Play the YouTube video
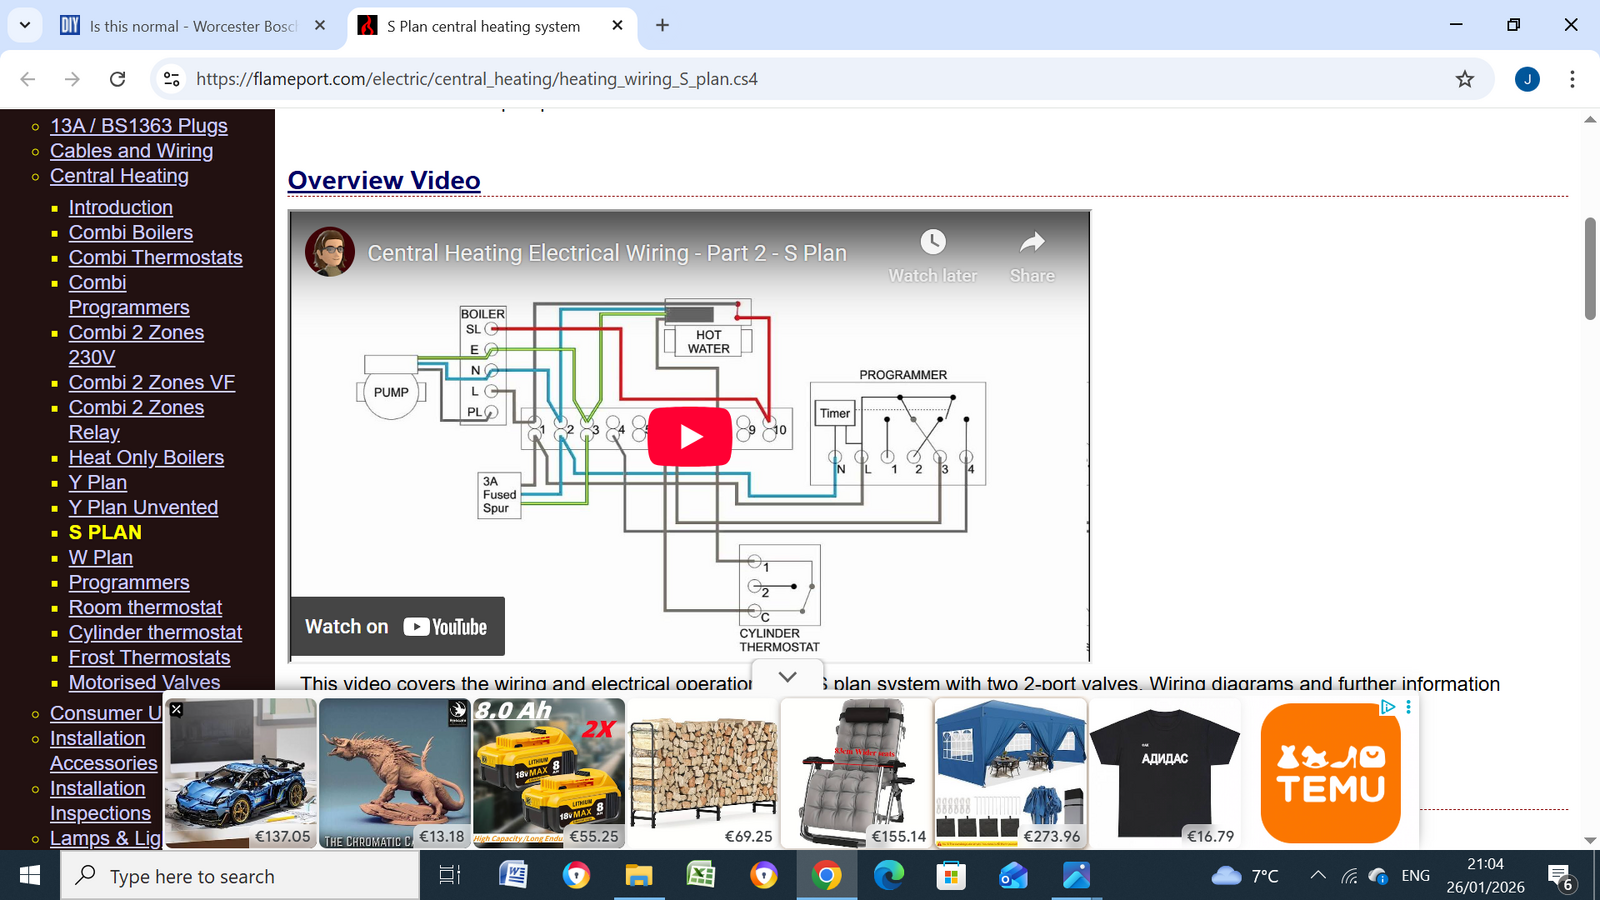This screenshot has width=1600, height=900. point(689,437)
